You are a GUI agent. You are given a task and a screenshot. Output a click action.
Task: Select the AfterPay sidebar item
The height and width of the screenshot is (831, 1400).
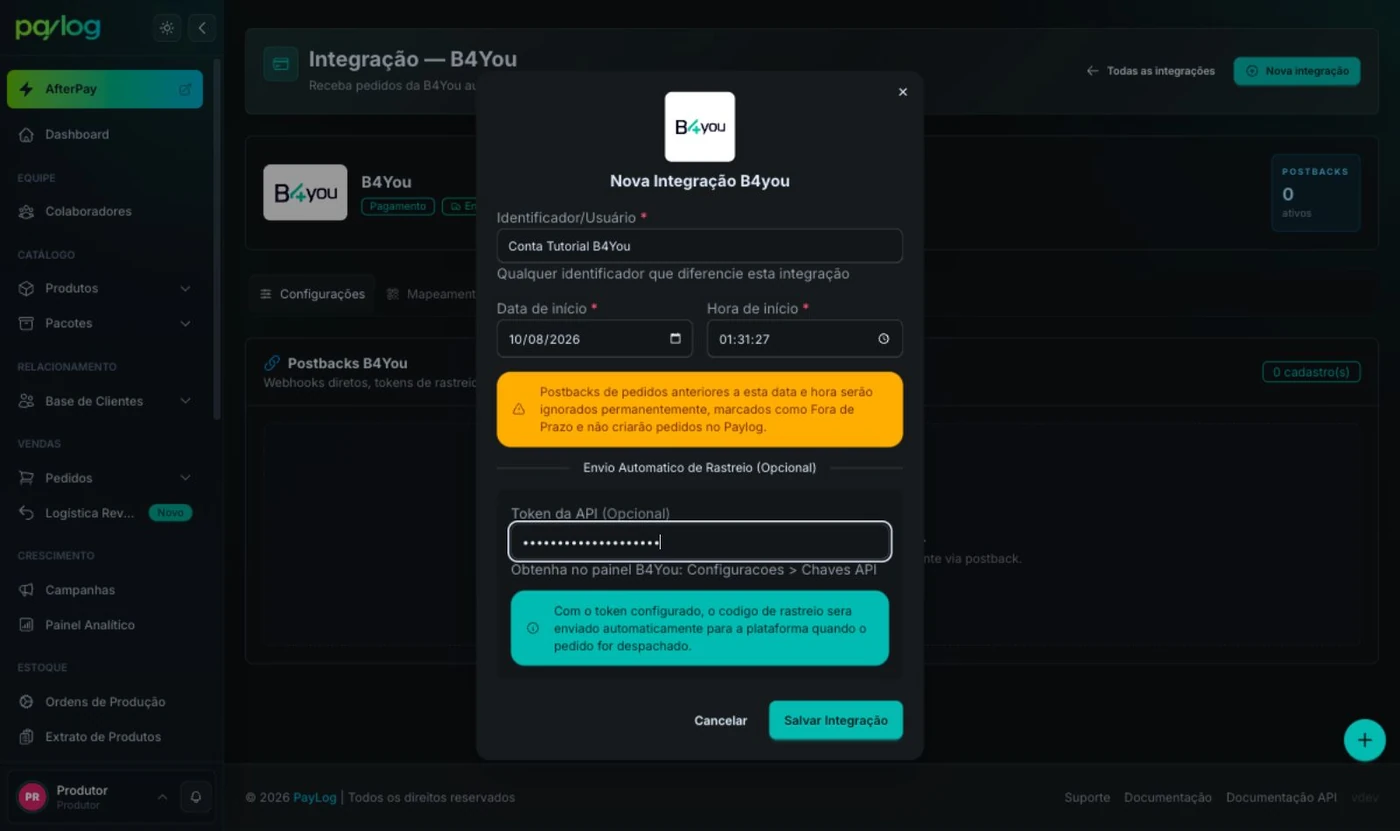pyautogui.click(x=105, y=89)
